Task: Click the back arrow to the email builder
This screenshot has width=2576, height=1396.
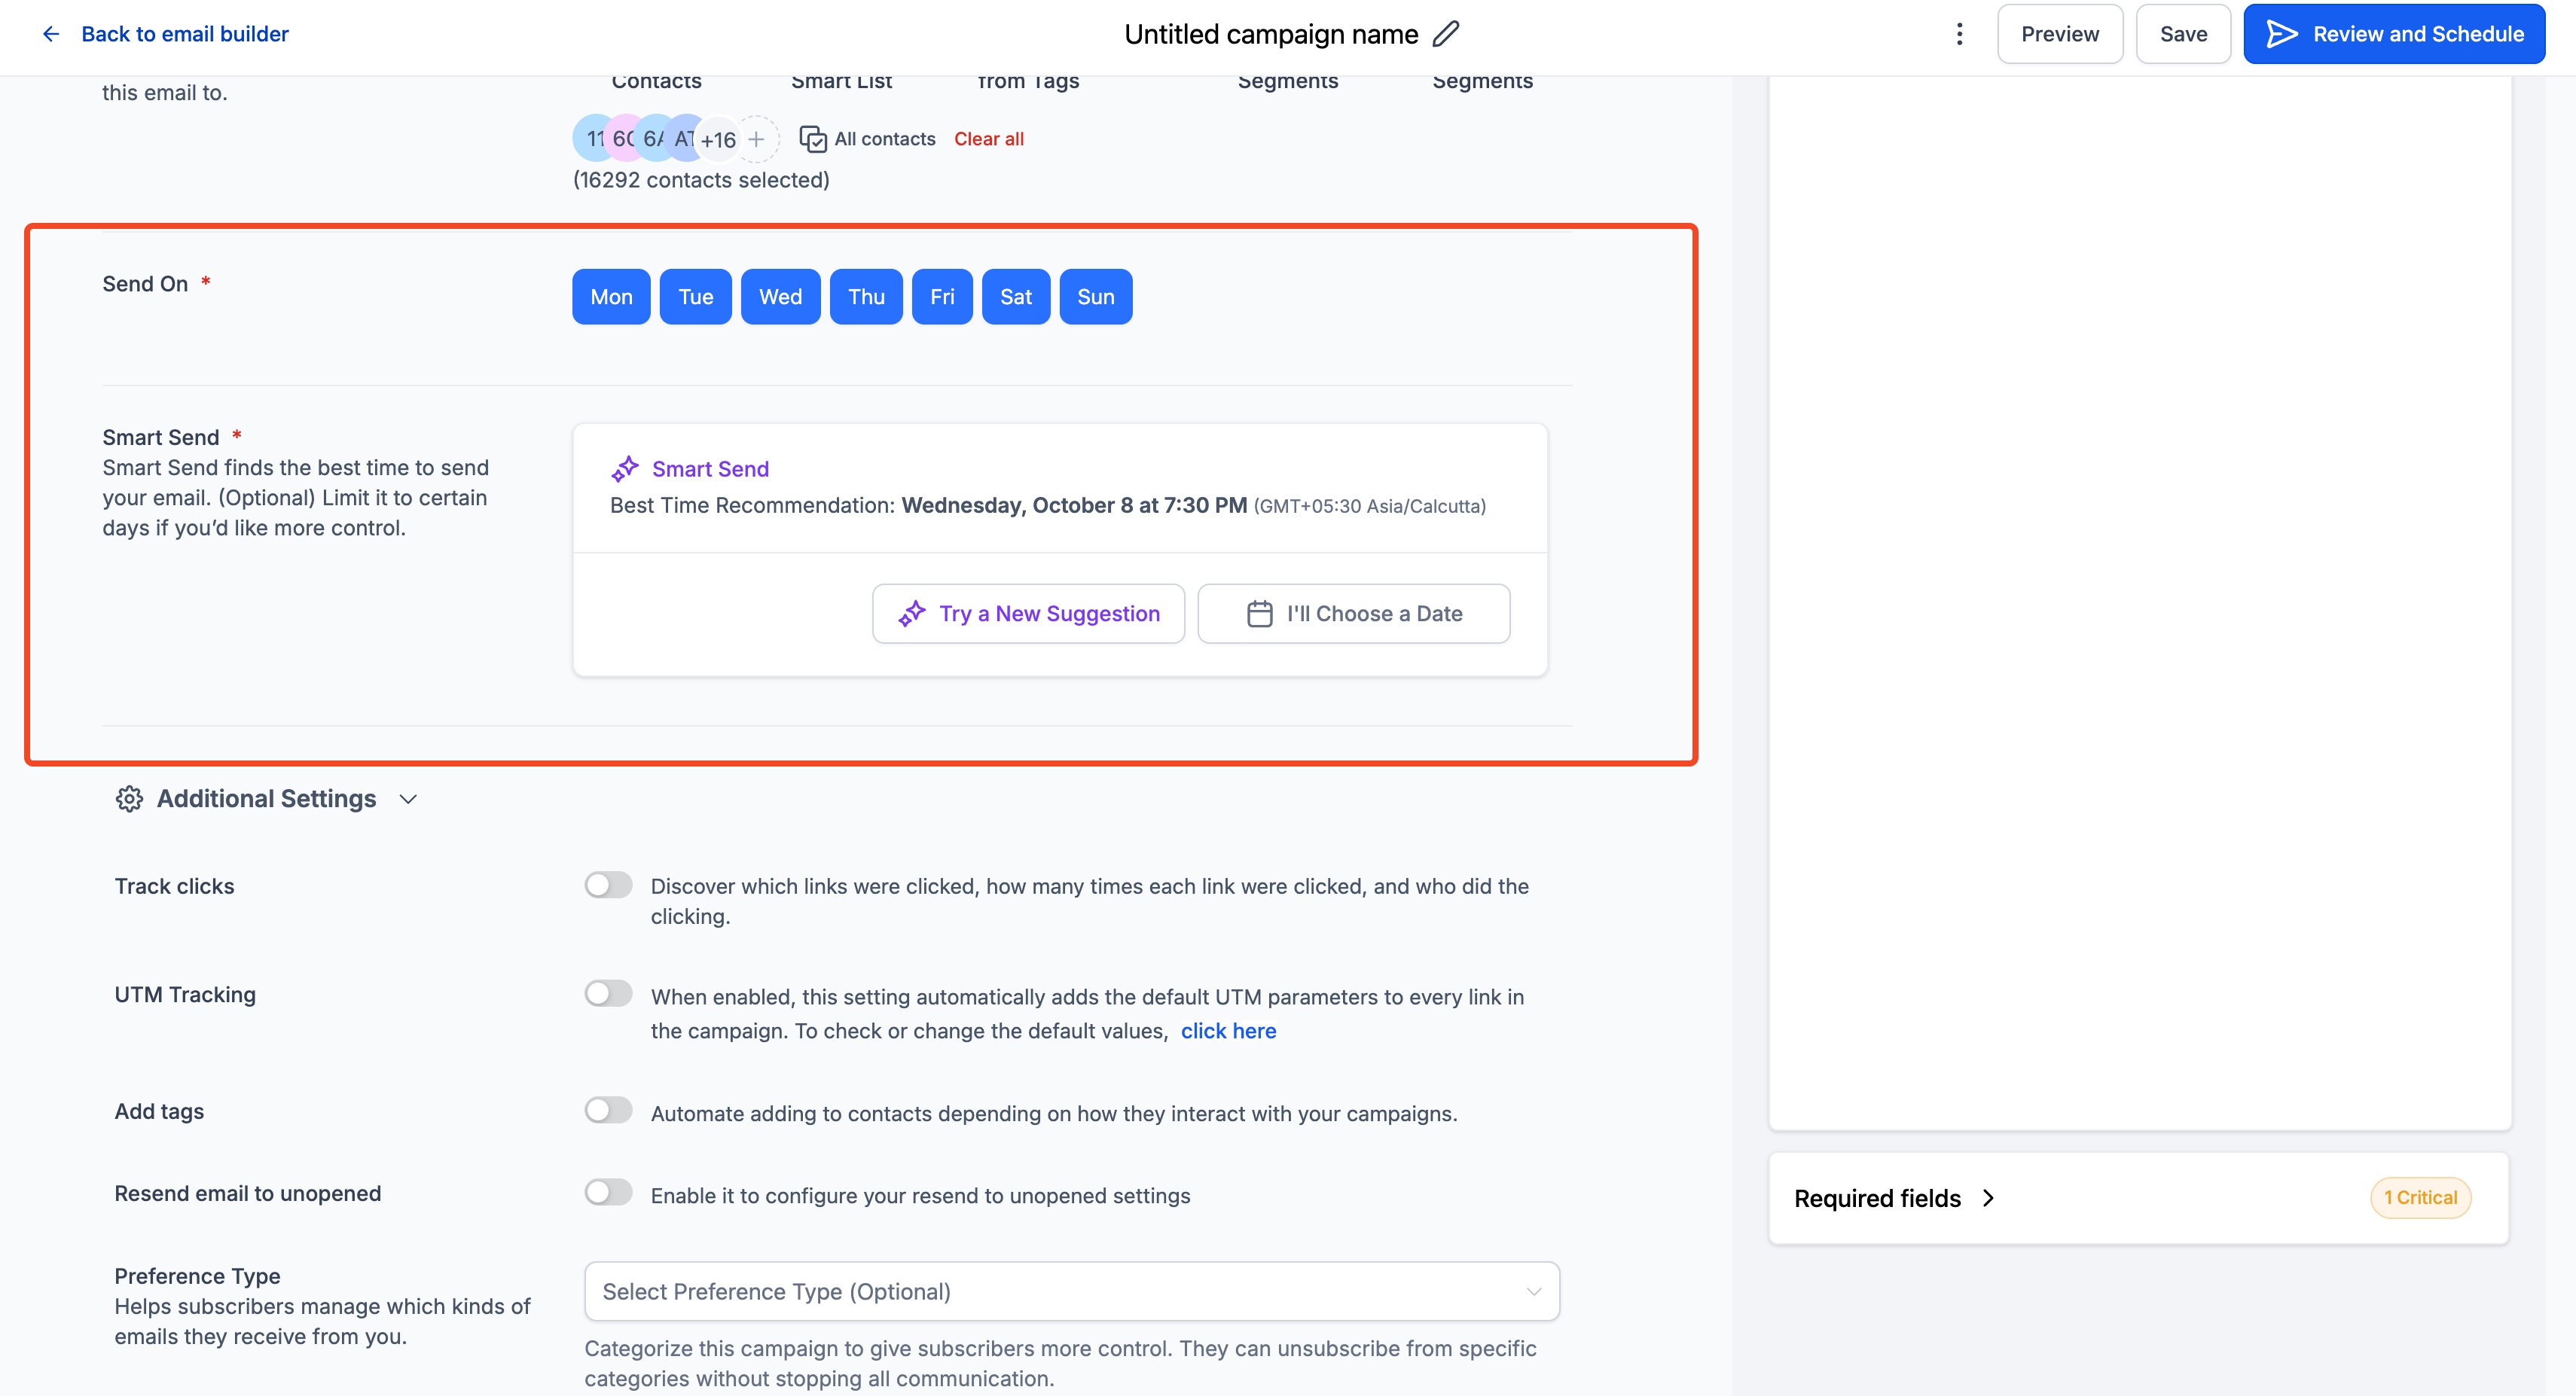Action: (x=51, y=34)
